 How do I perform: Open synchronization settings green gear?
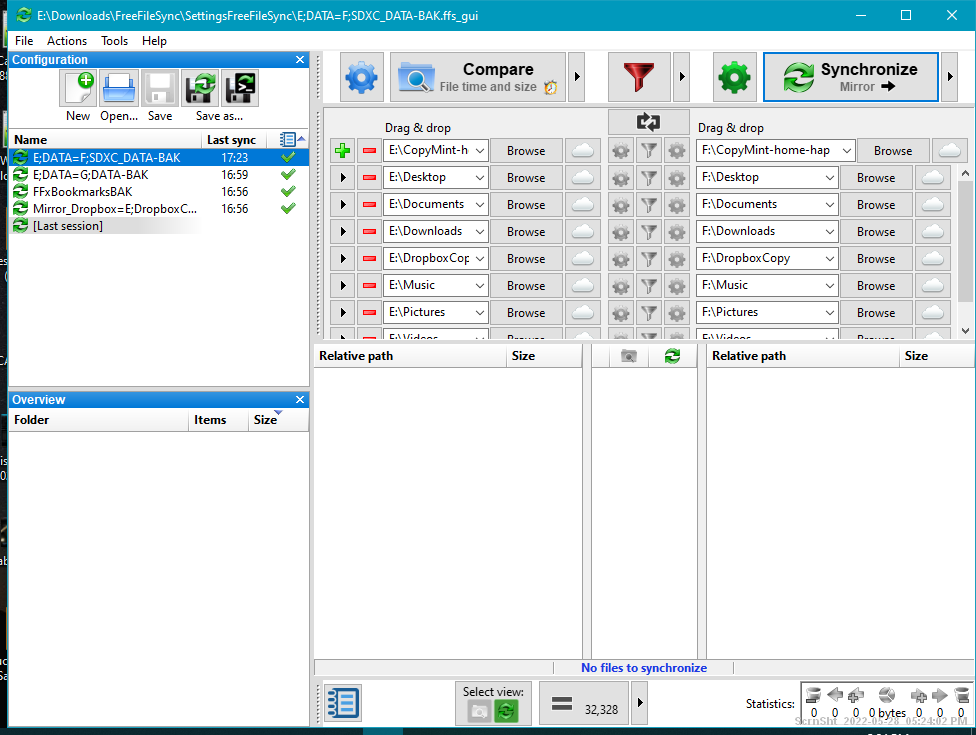point(734,77)
